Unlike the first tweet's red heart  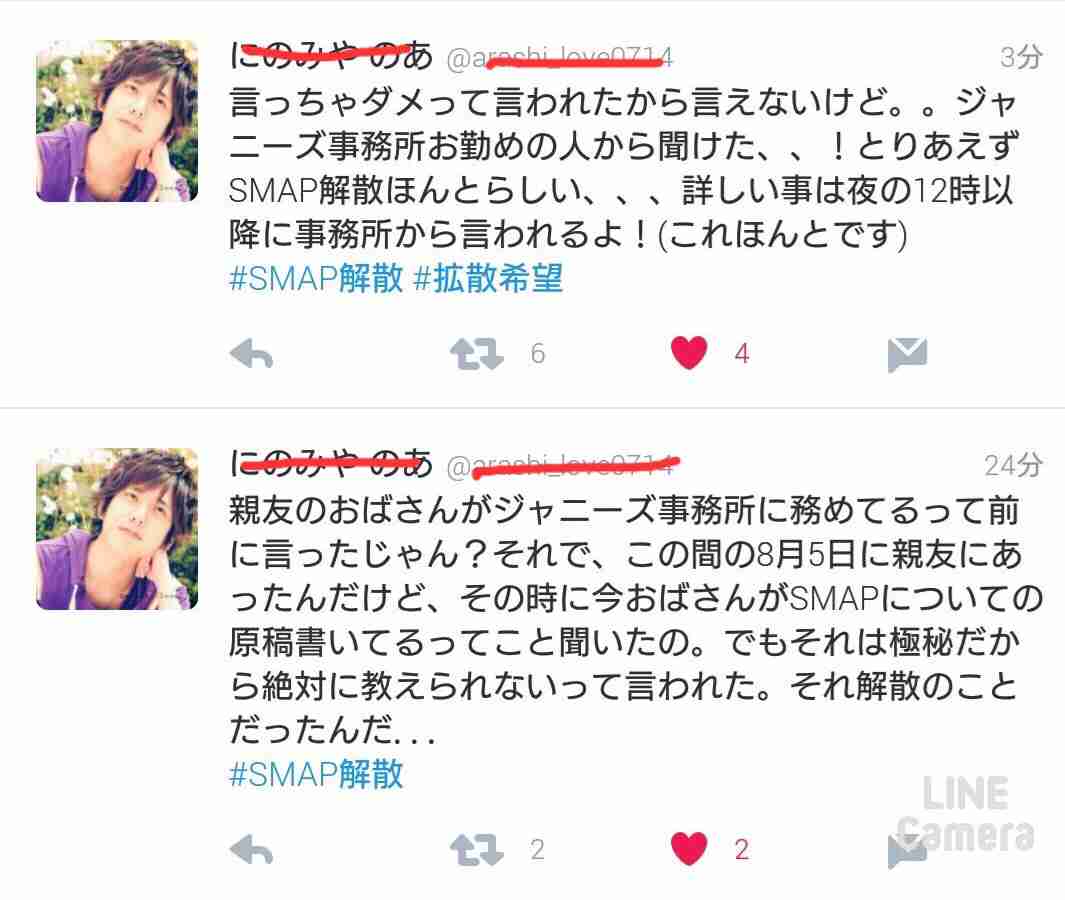click(689, 353)
